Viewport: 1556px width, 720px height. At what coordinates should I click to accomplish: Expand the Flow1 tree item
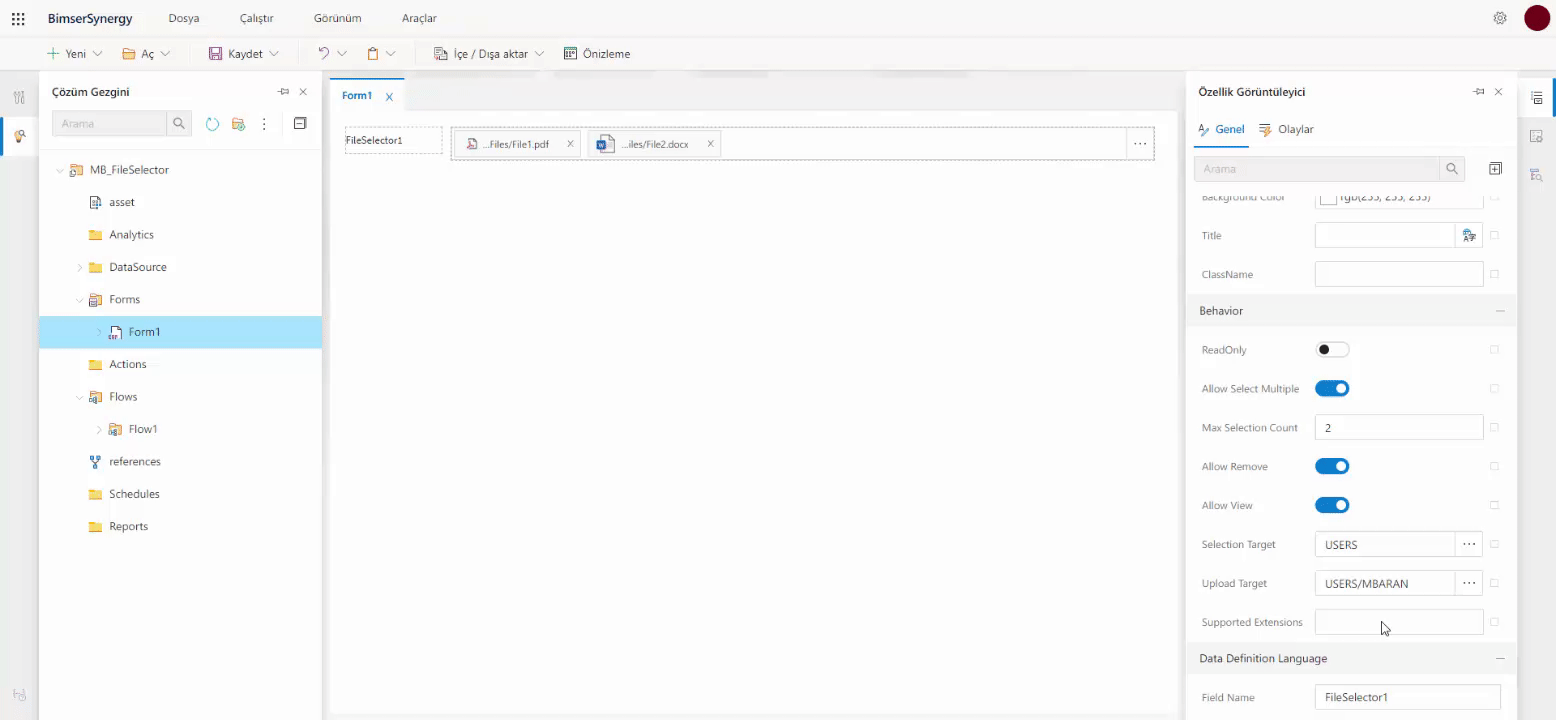(97, 428)
